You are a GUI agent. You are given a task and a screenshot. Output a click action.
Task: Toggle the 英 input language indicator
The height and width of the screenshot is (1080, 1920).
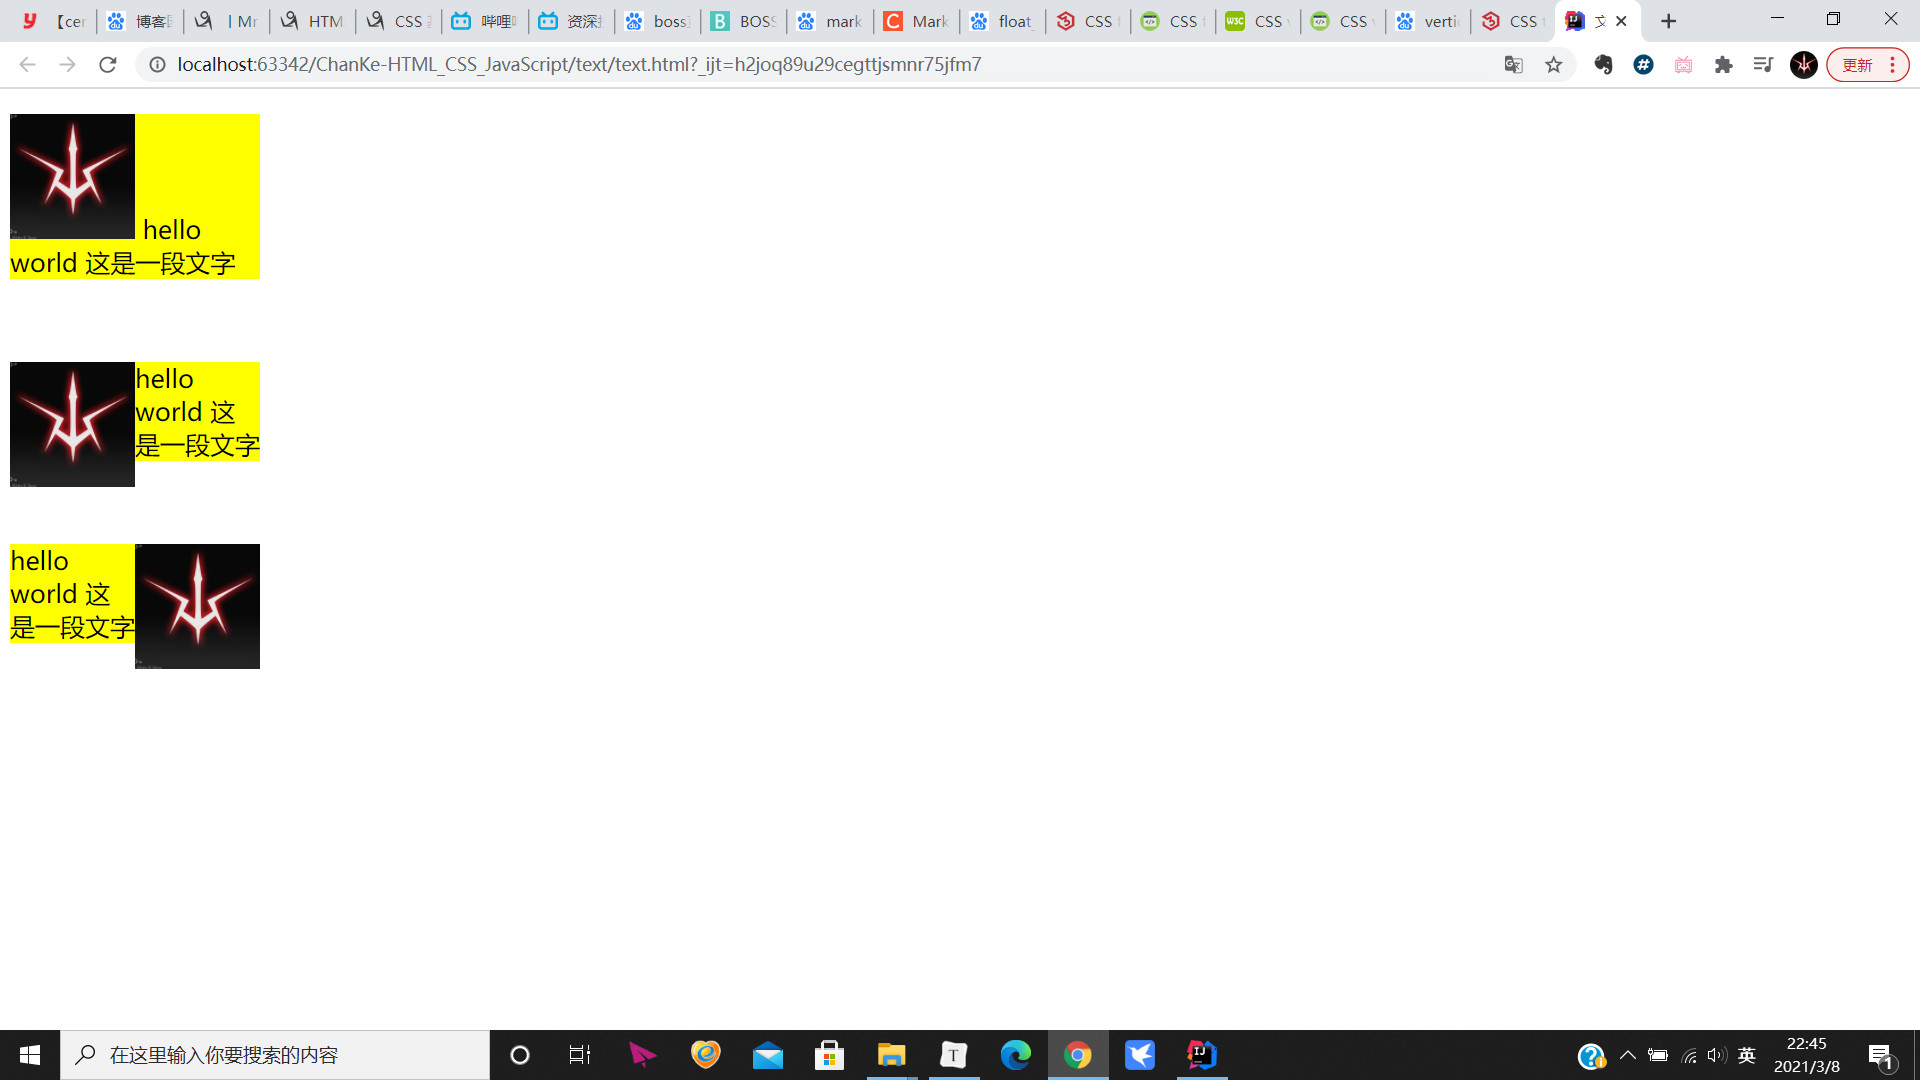click(x=1746, y=1055)
